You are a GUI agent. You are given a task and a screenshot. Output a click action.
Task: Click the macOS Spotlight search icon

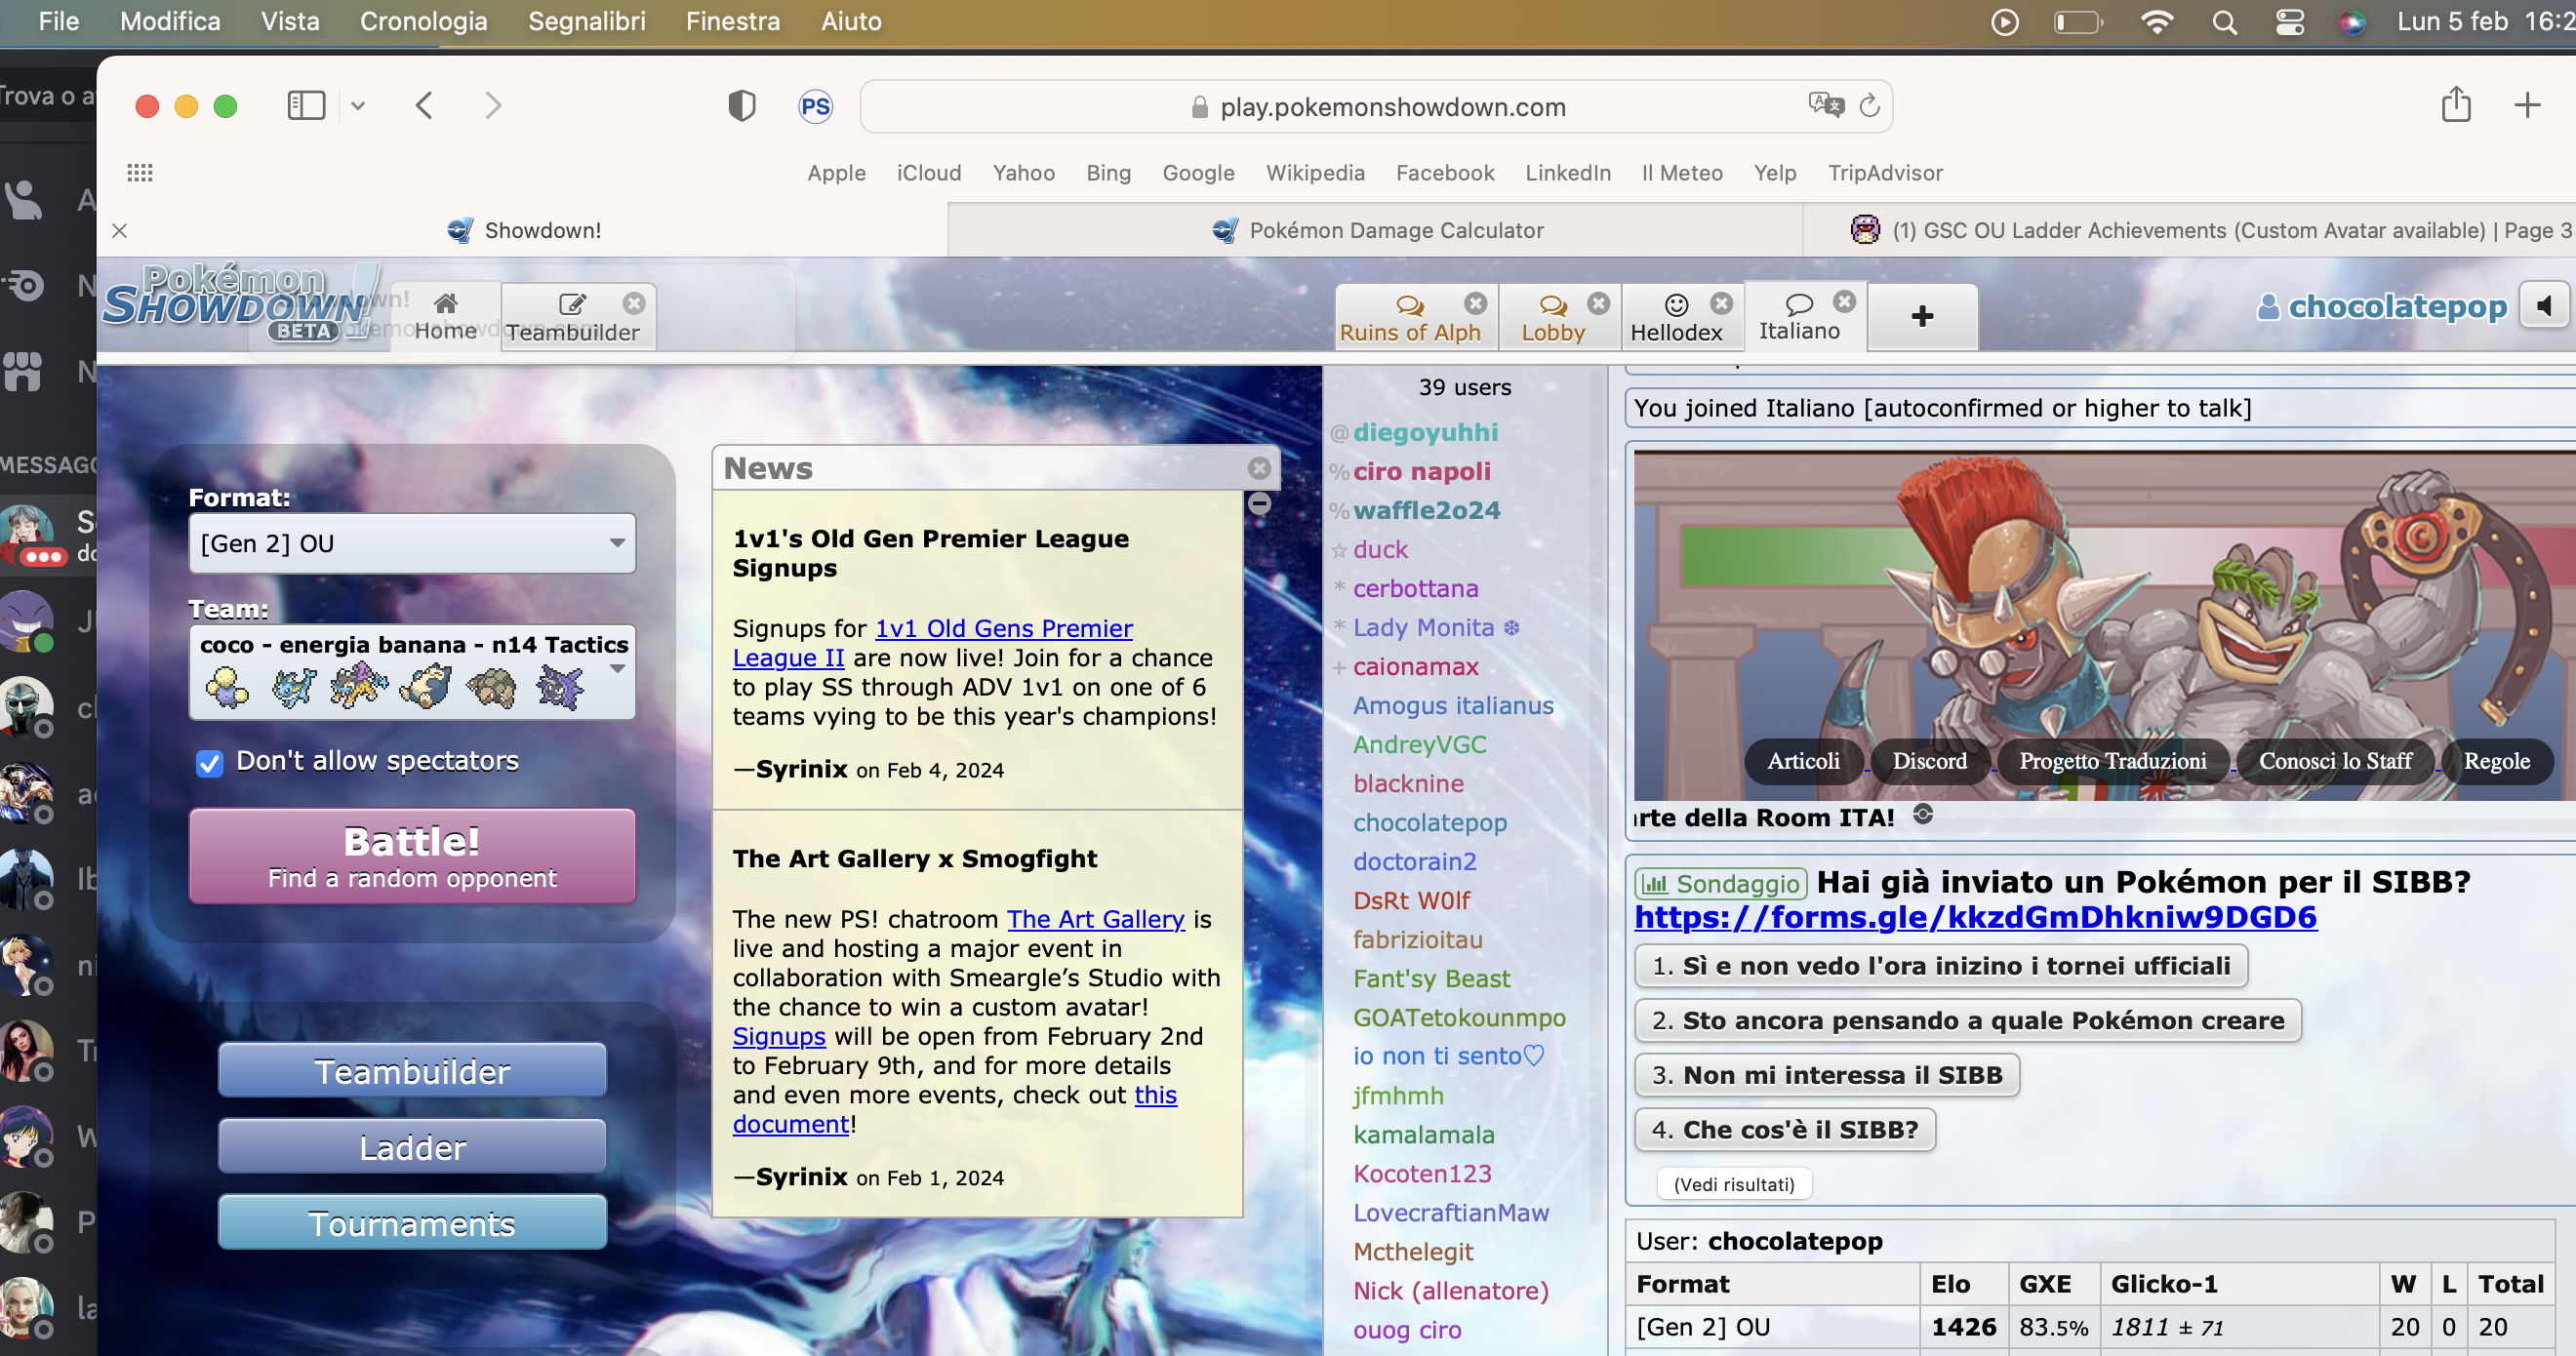point(2224,22)
